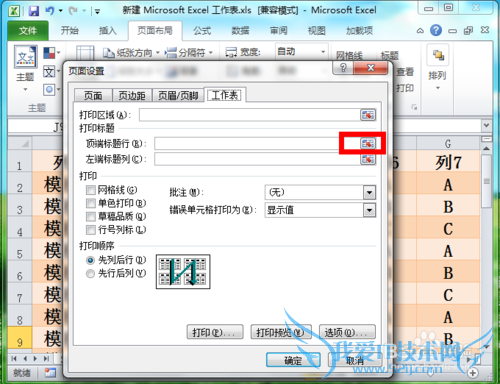This screenshot has width=500, height=384.
Task: Expand the formula bar with the chevron
Action: (486, 125)
